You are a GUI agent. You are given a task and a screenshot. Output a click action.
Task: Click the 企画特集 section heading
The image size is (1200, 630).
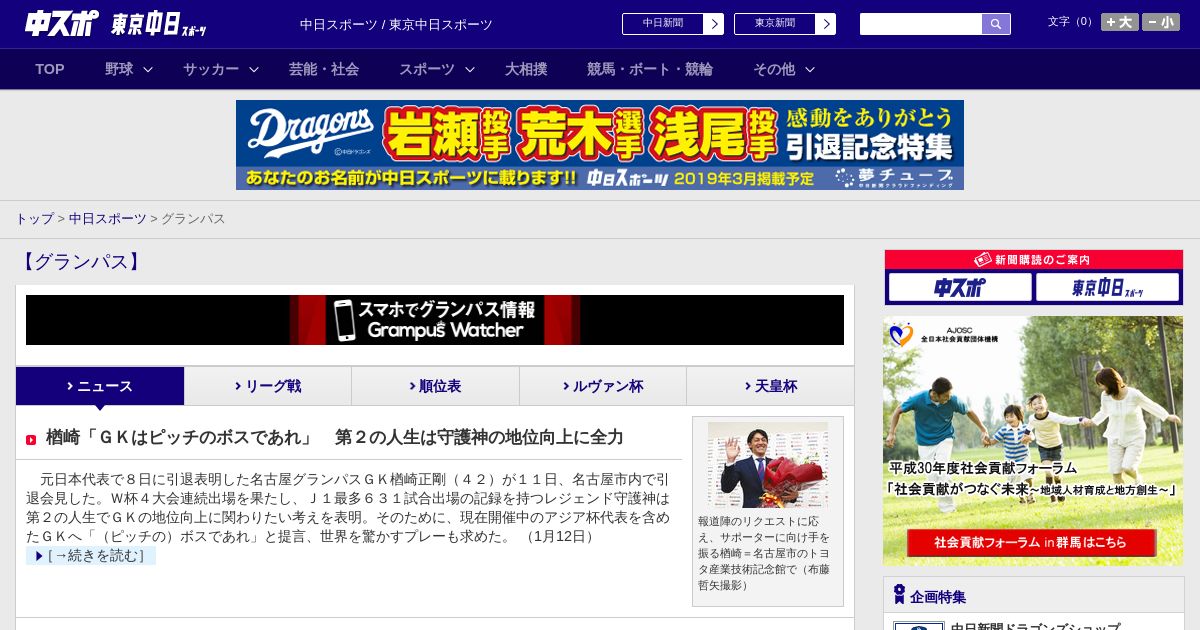tap(938, 597)
